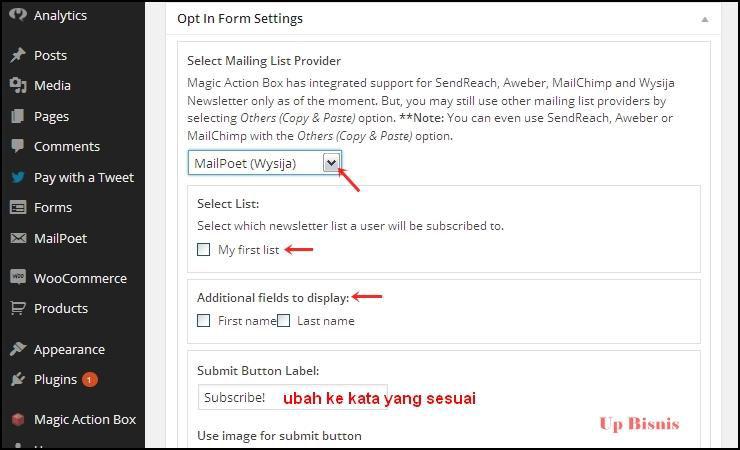Click the Pages icon in sidebar
The width and height of the screenshot is (740, 450).
pyautogui.click(x=17, y=116)
